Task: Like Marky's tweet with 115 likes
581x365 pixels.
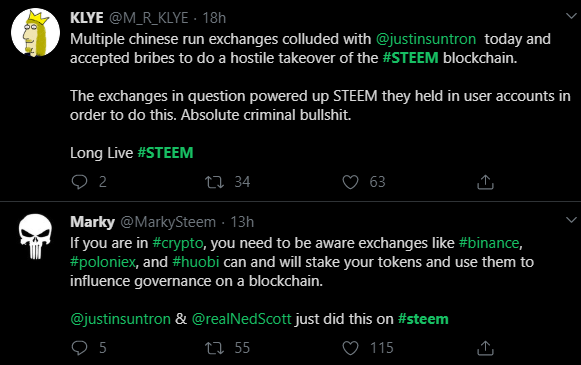Action: 350,348
